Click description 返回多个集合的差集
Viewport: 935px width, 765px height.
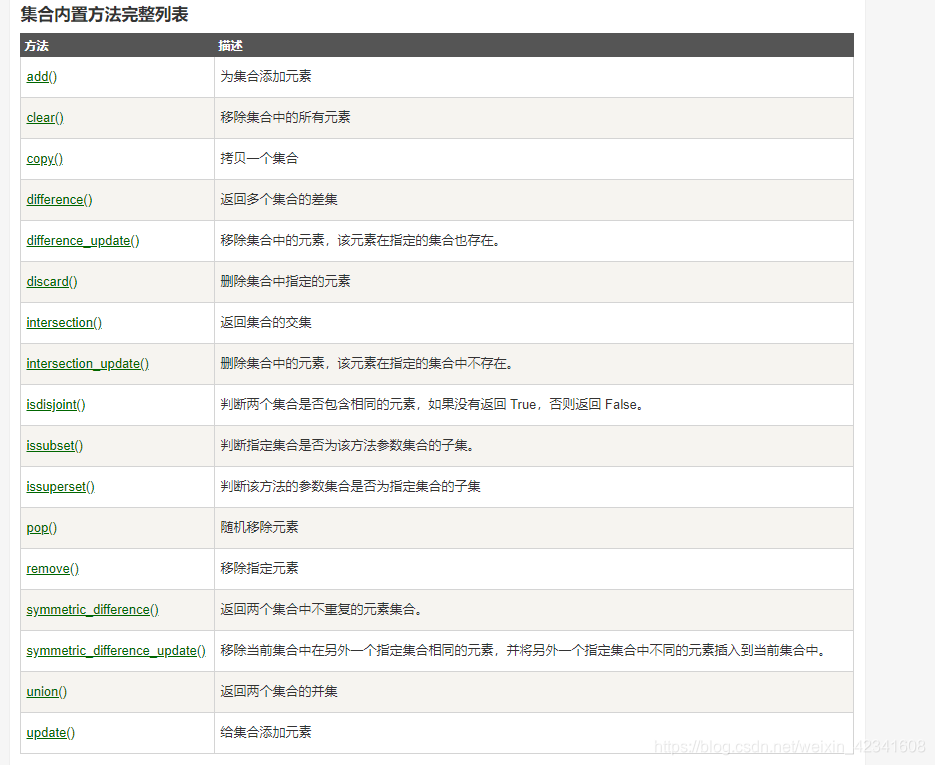click(x=279, y=200)
